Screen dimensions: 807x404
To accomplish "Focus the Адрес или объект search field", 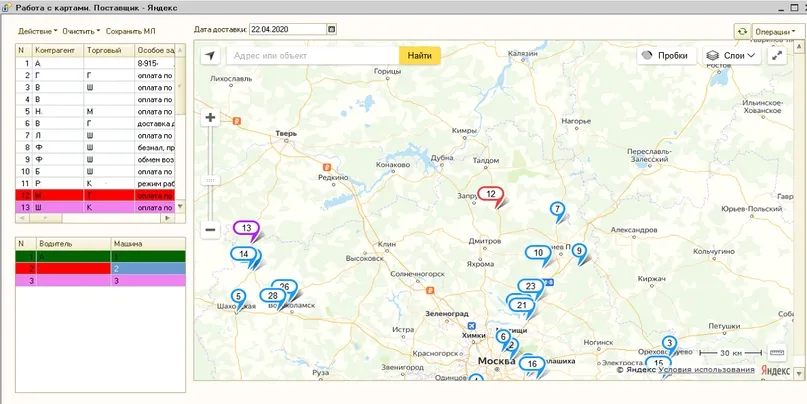I will coord(313,56).
